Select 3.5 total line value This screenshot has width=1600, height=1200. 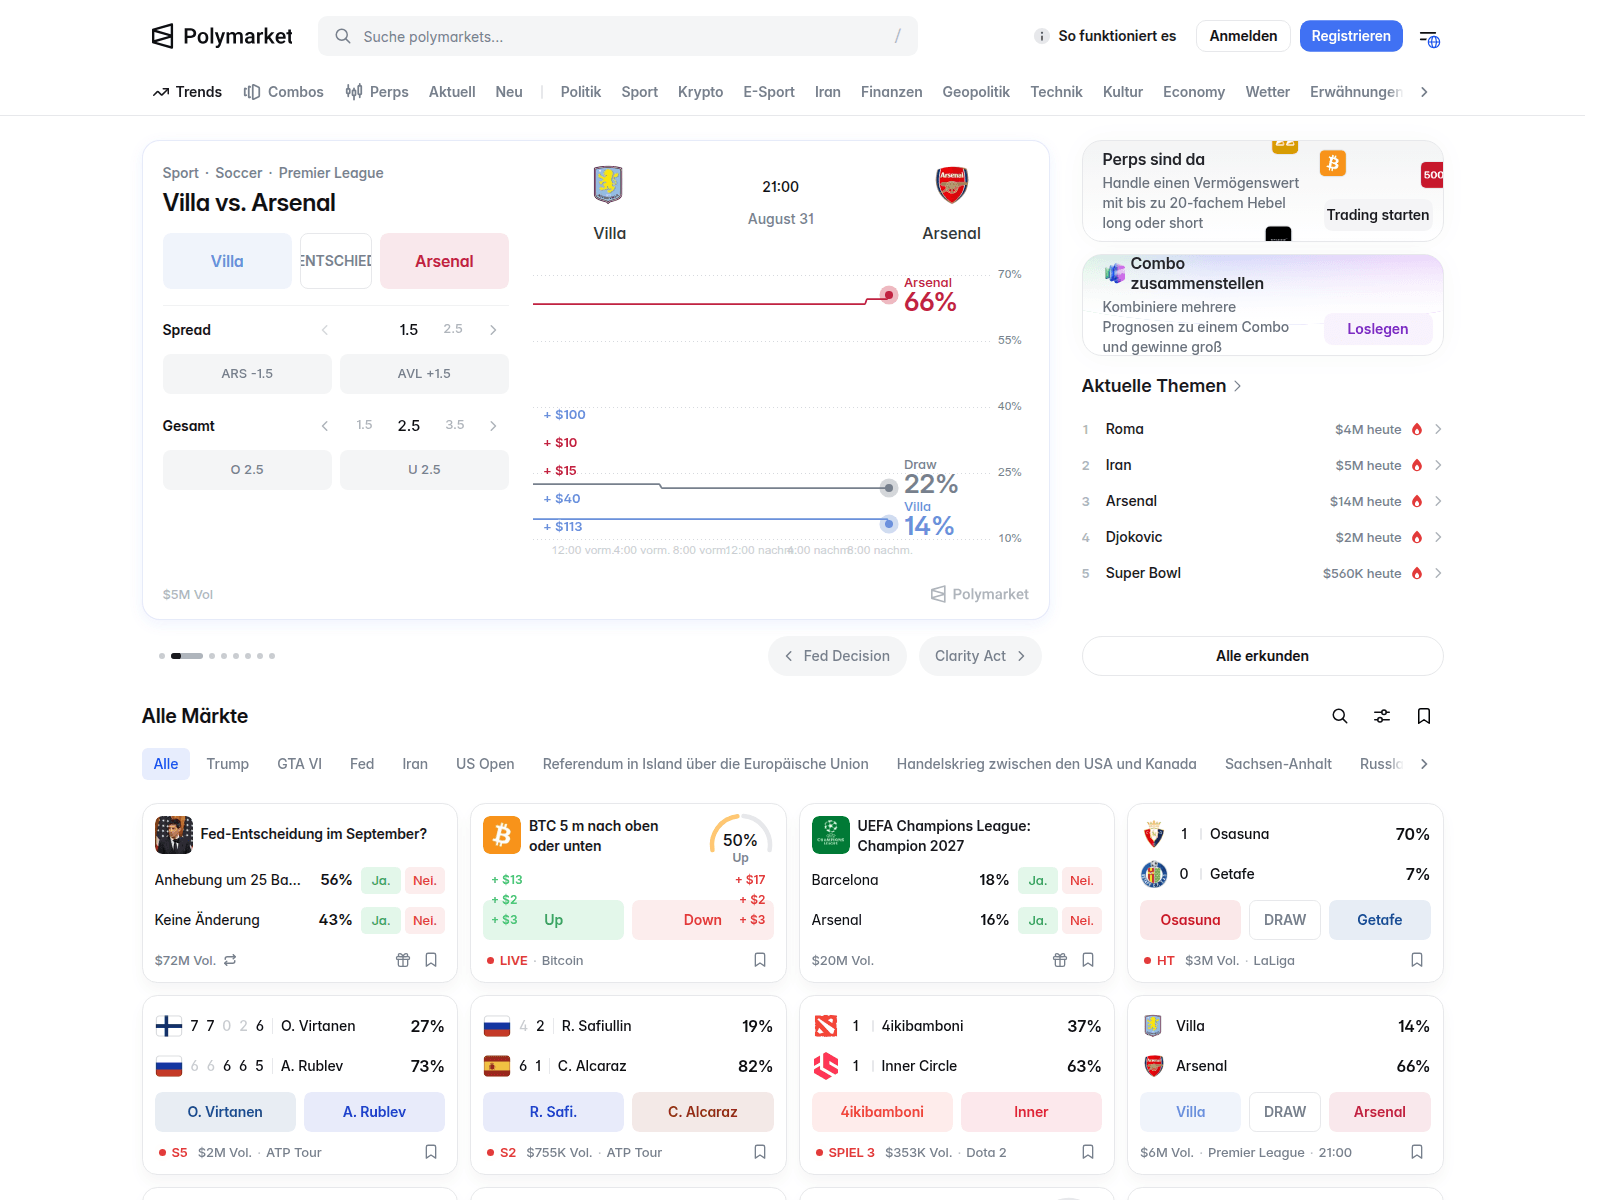coord(455,425)
